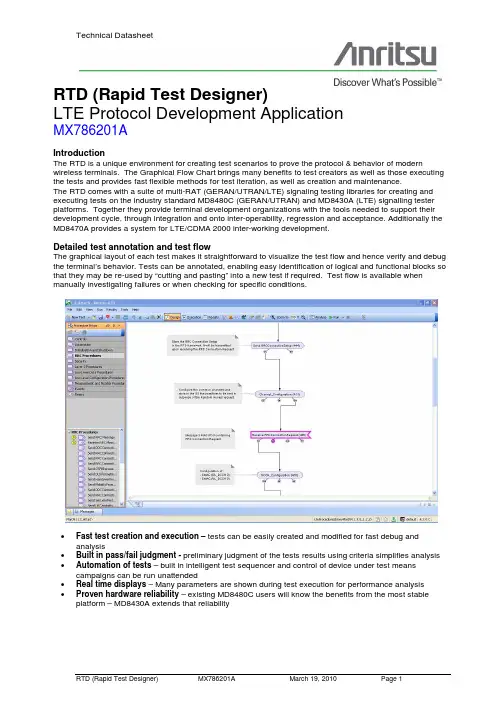Image resolution: width=504 pixels, height=713 pixels.
Task: Open the File menu in RTD window
Action: [x=69, y=310]
